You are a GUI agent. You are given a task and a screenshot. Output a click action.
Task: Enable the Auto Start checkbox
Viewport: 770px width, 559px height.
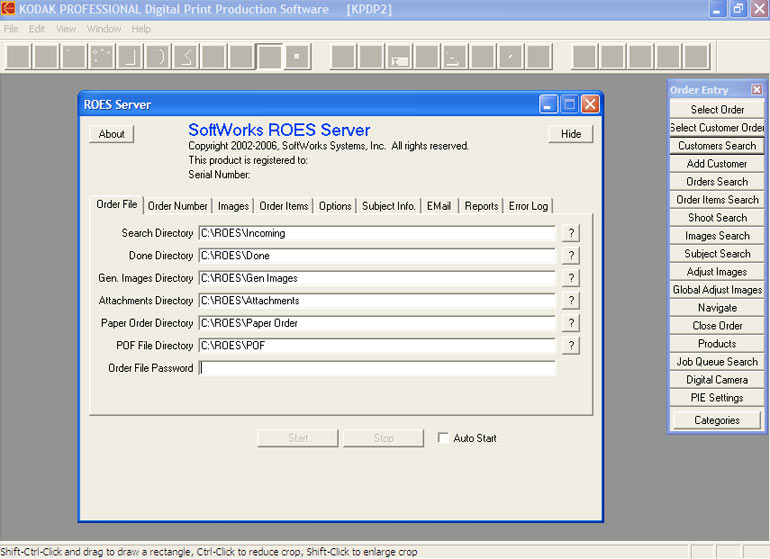pos(443,438)
